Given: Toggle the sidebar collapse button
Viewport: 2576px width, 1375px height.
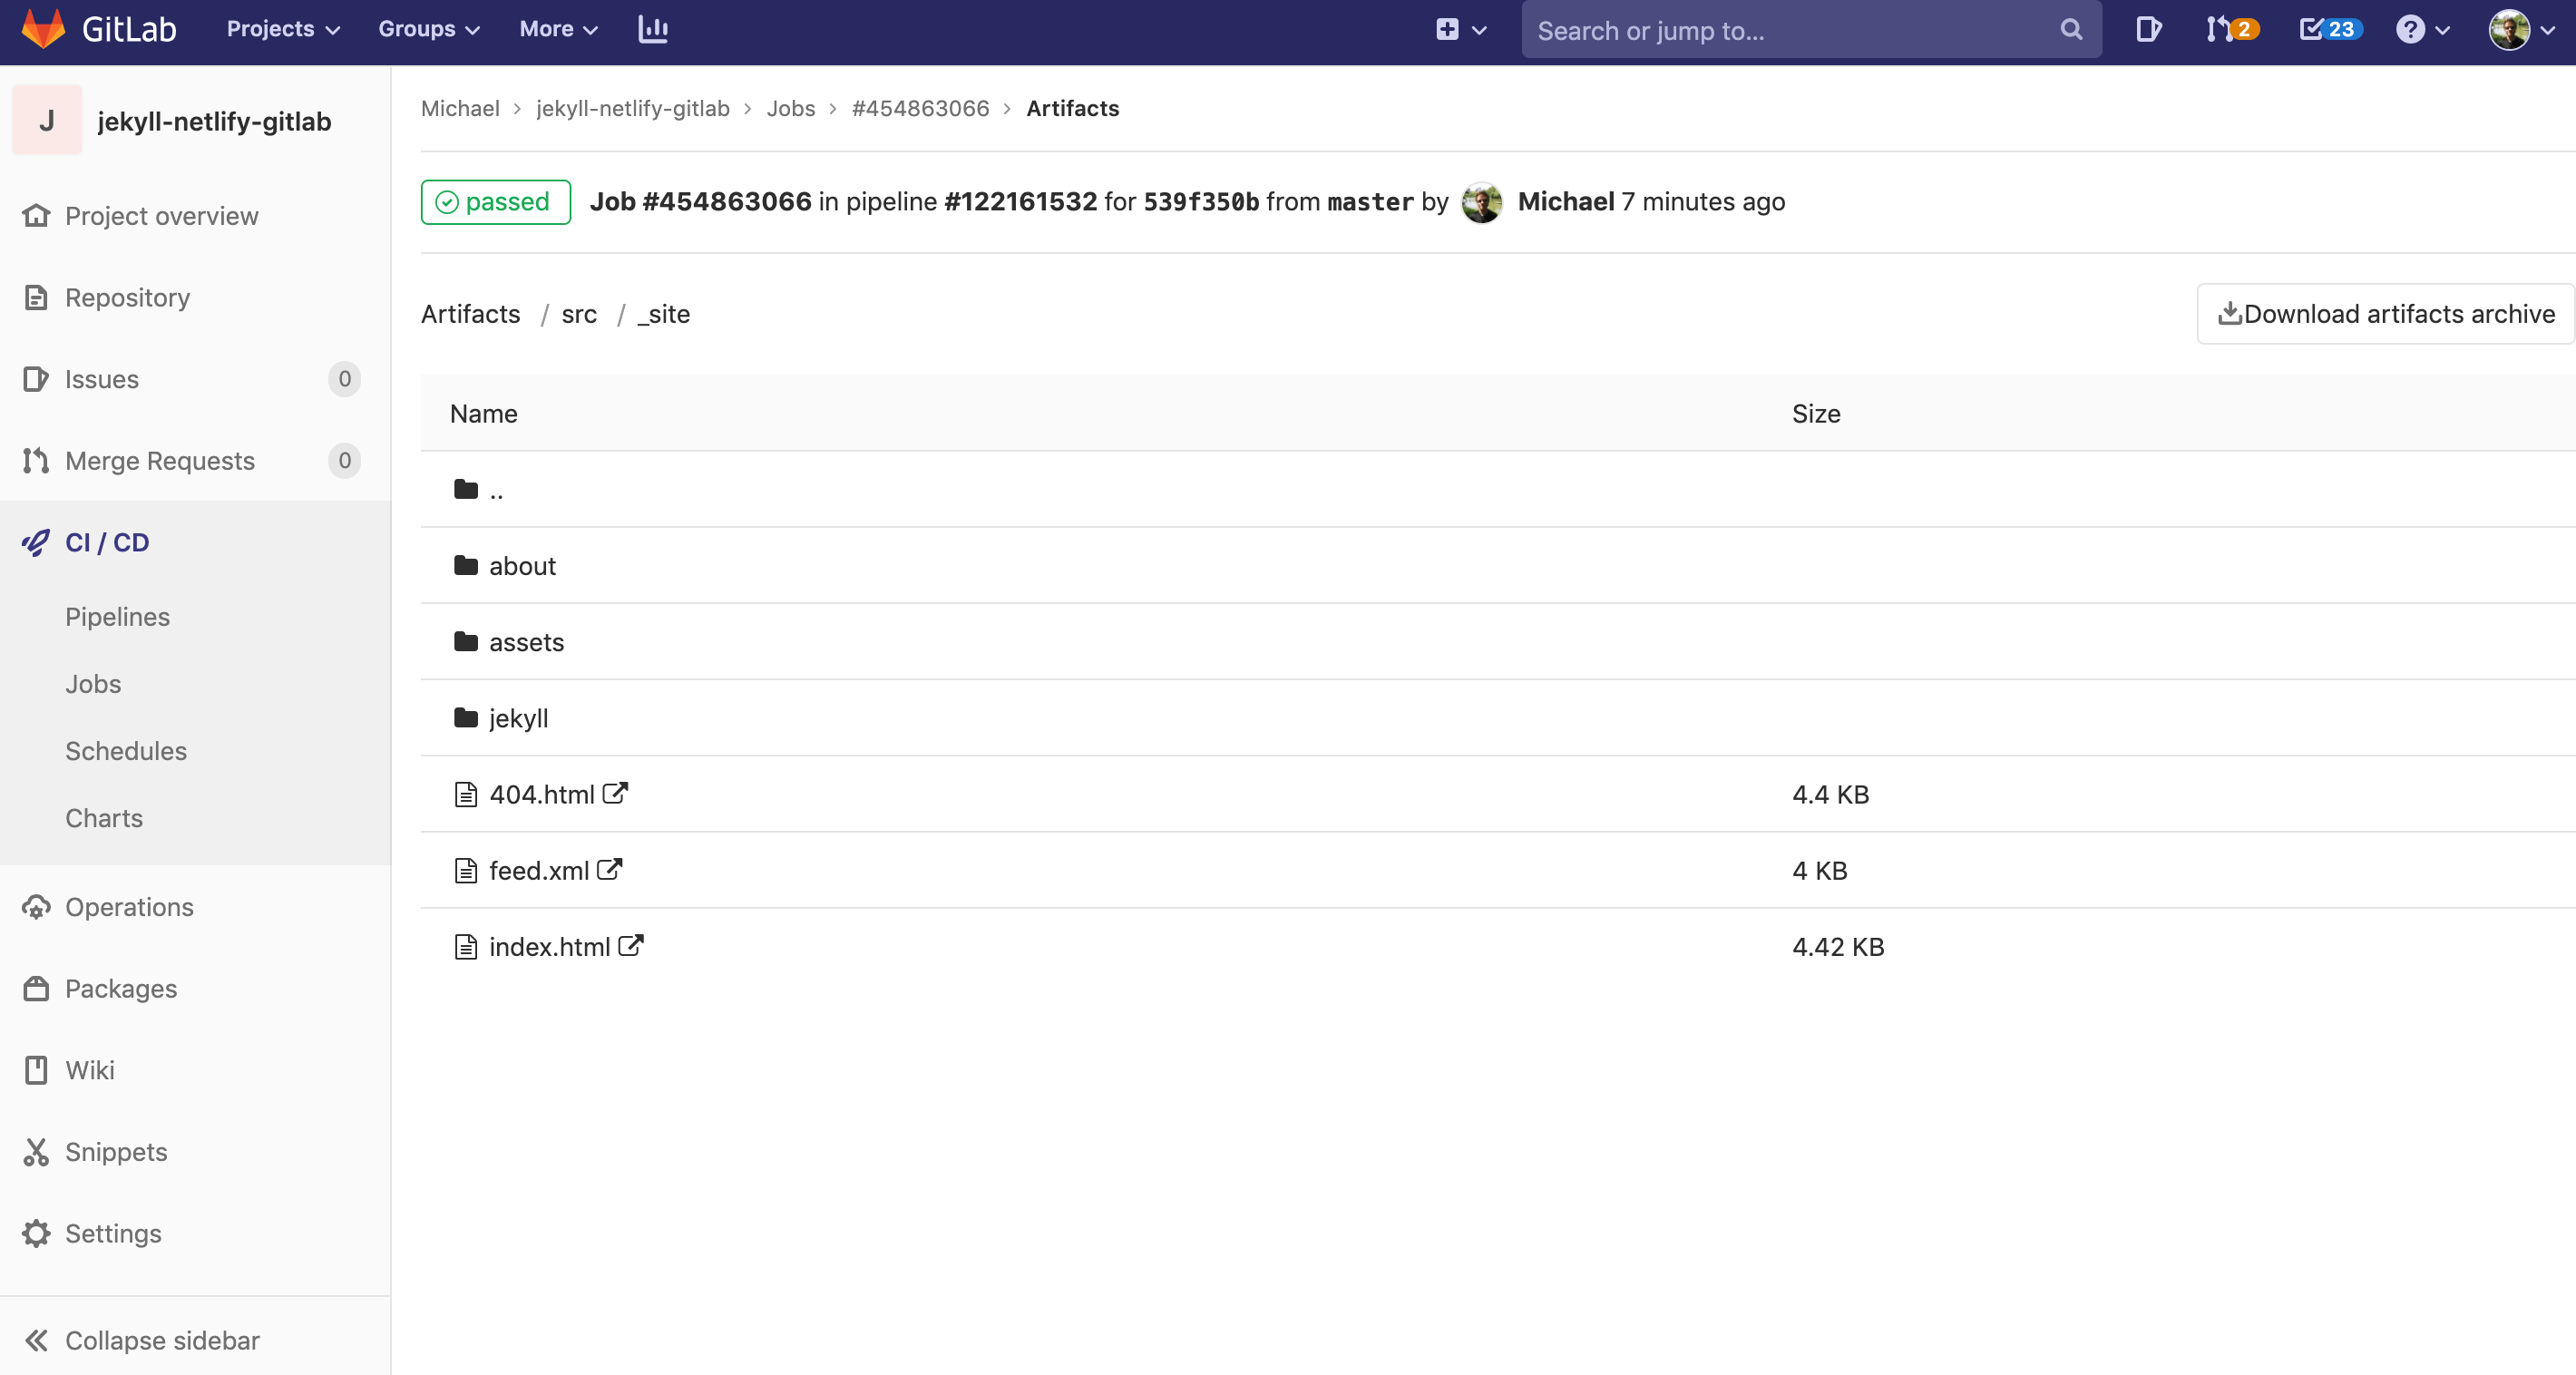Looking at the screenshot, I should [x=141, y=1341].
